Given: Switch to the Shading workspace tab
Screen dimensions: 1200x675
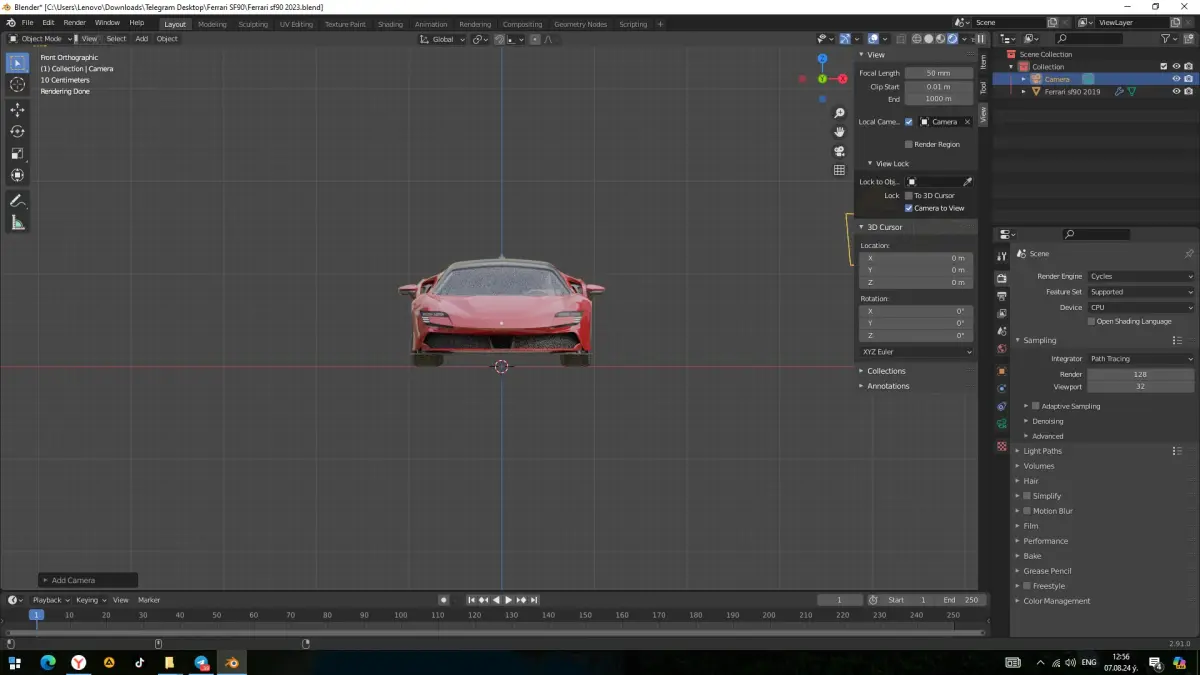Looking at the screenshot, I should pos(390,24).
